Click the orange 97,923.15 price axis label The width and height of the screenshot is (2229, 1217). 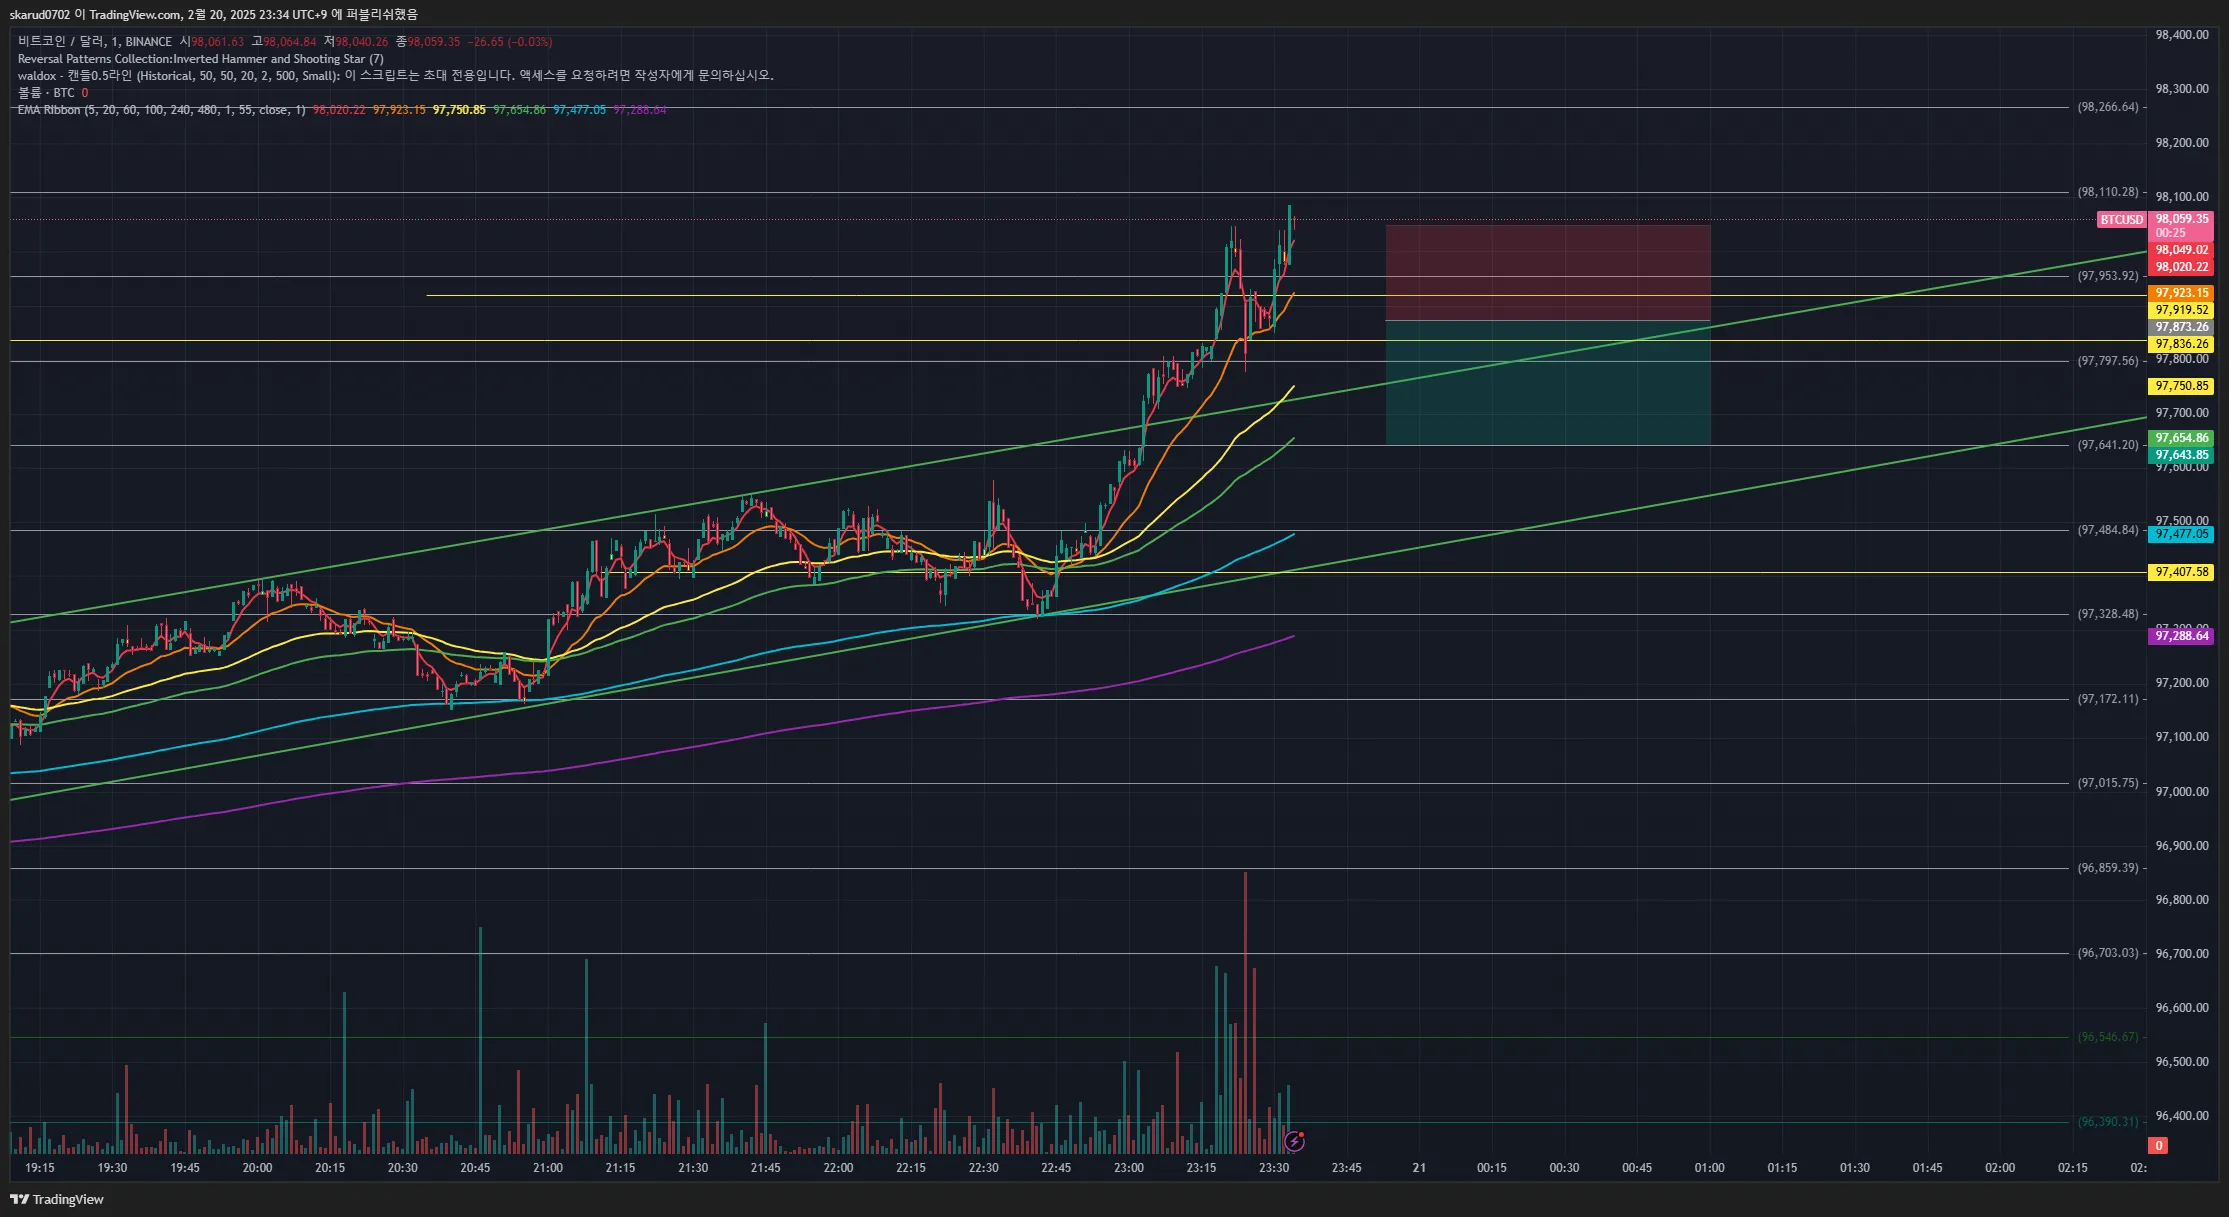(x=2182, y=293)
